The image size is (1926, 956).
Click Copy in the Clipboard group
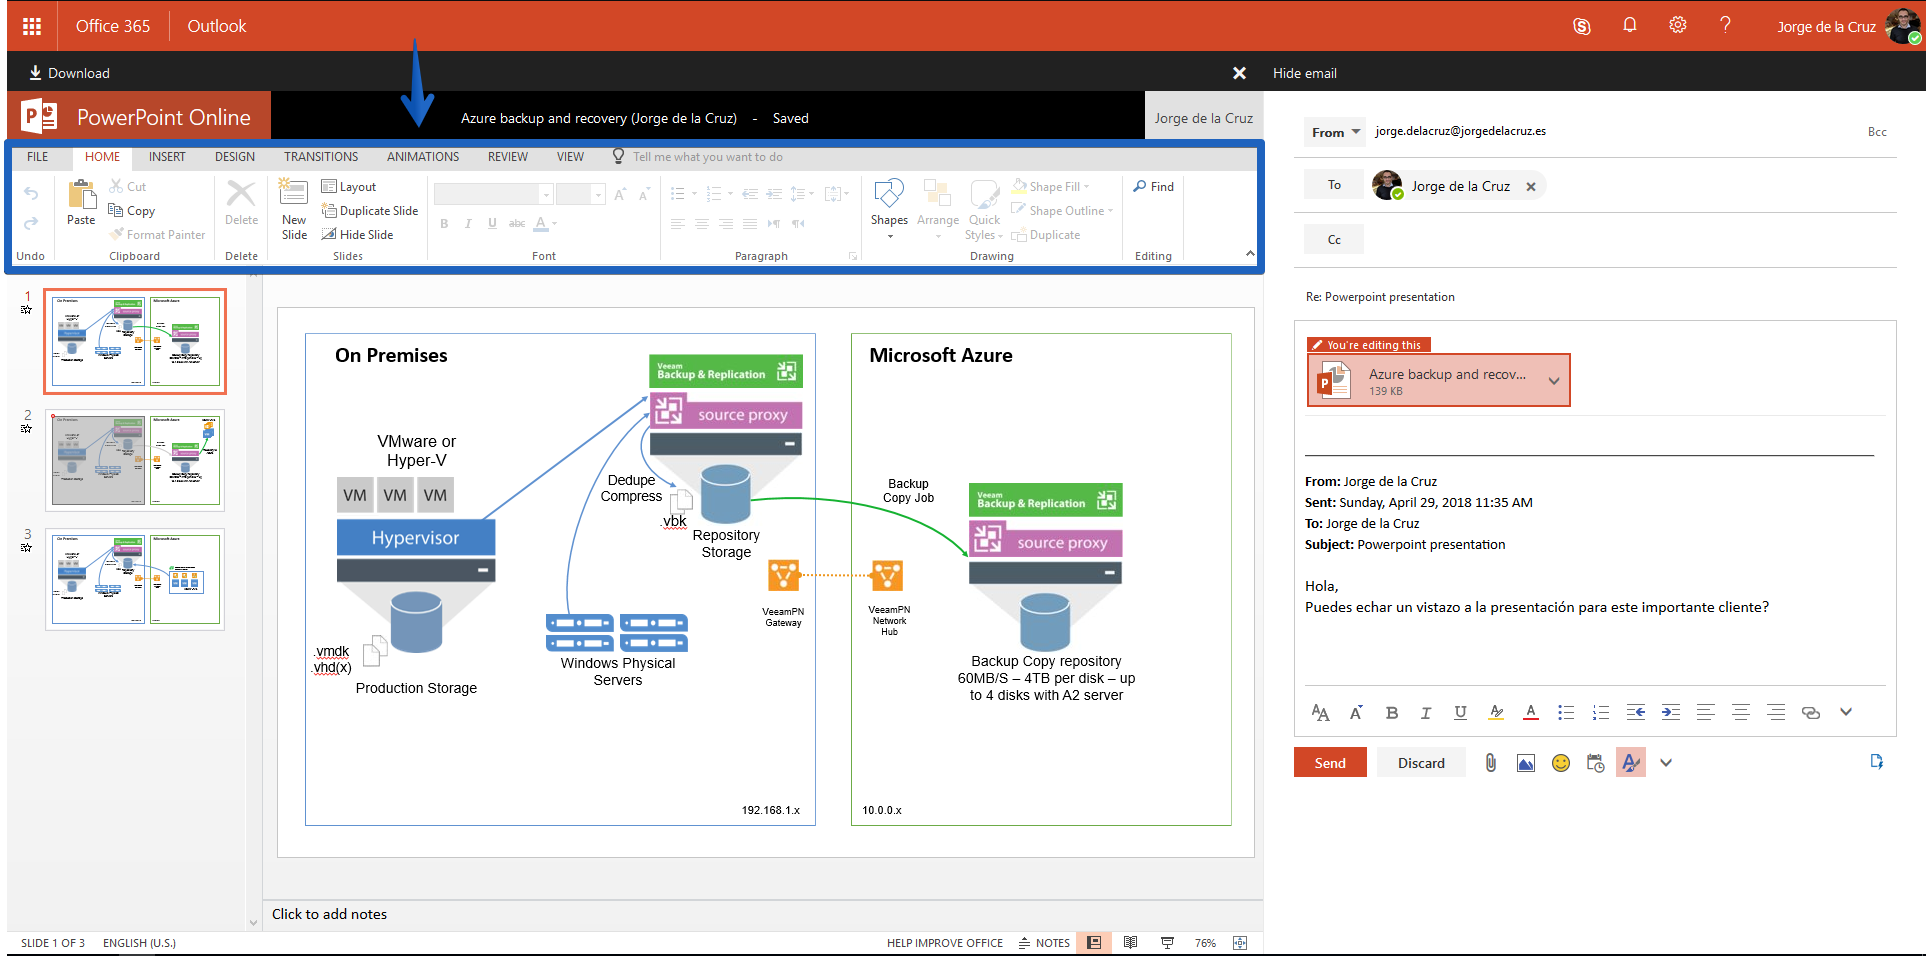tap(131, 211)
